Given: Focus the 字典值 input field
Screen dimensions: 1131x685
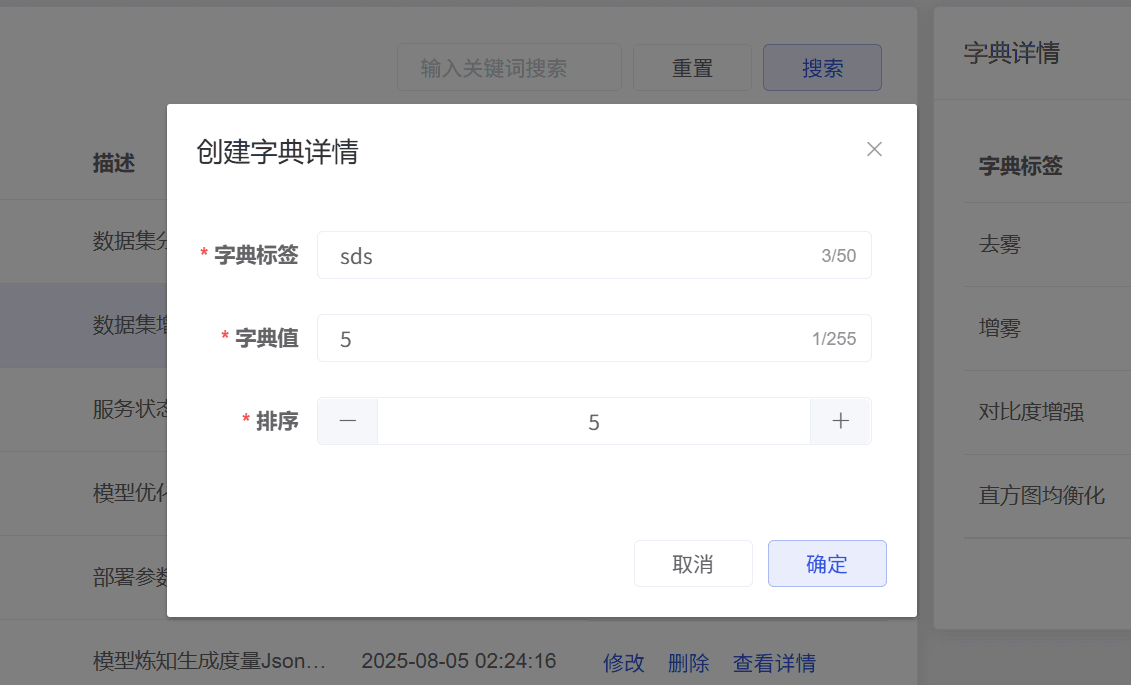Looking at the screenshot, I should pyautogui.click(x=570, y=339).
